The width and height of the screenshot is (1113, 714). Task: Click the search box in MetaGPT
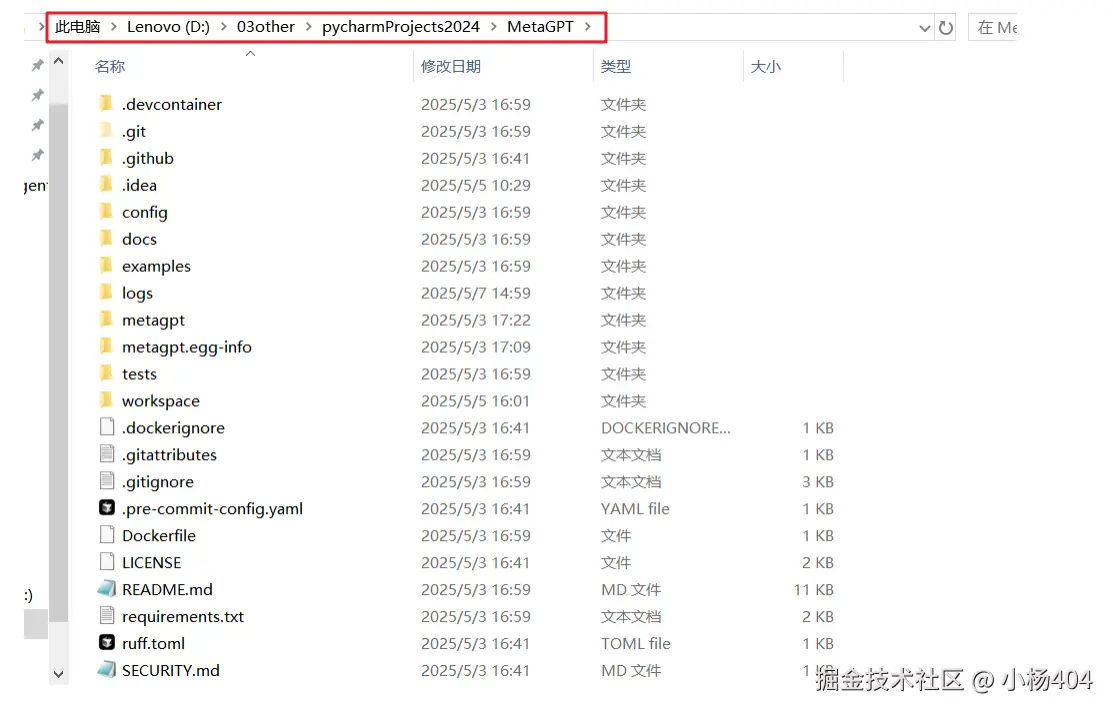pyautogui.click(x=994, y=28)
